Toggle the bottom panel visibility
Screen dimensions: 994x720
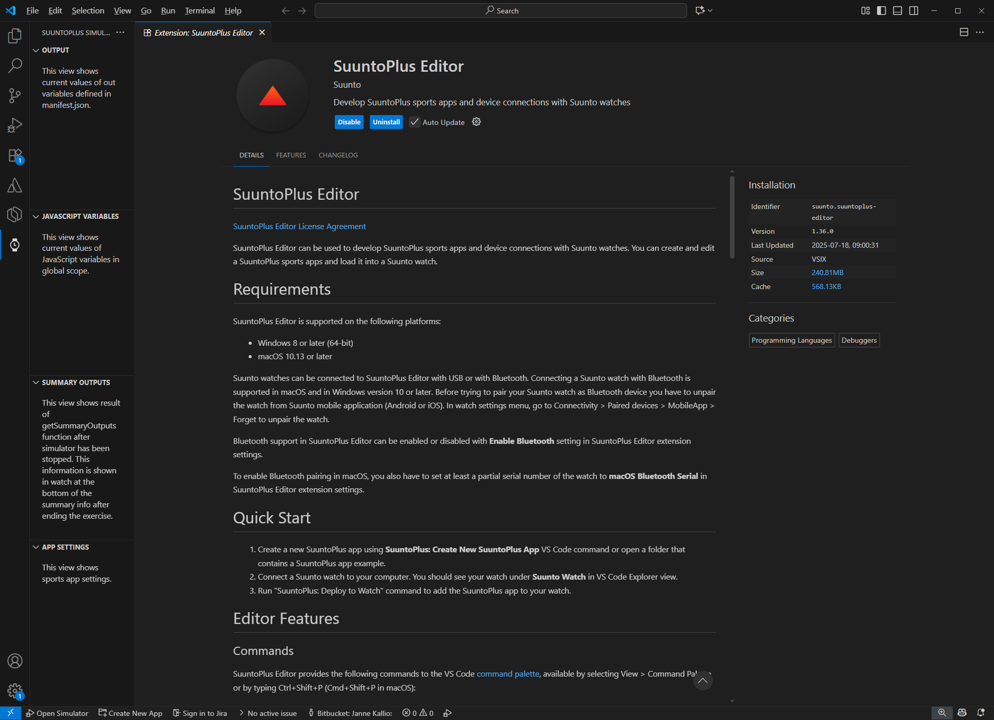click(x=897, y=11)
